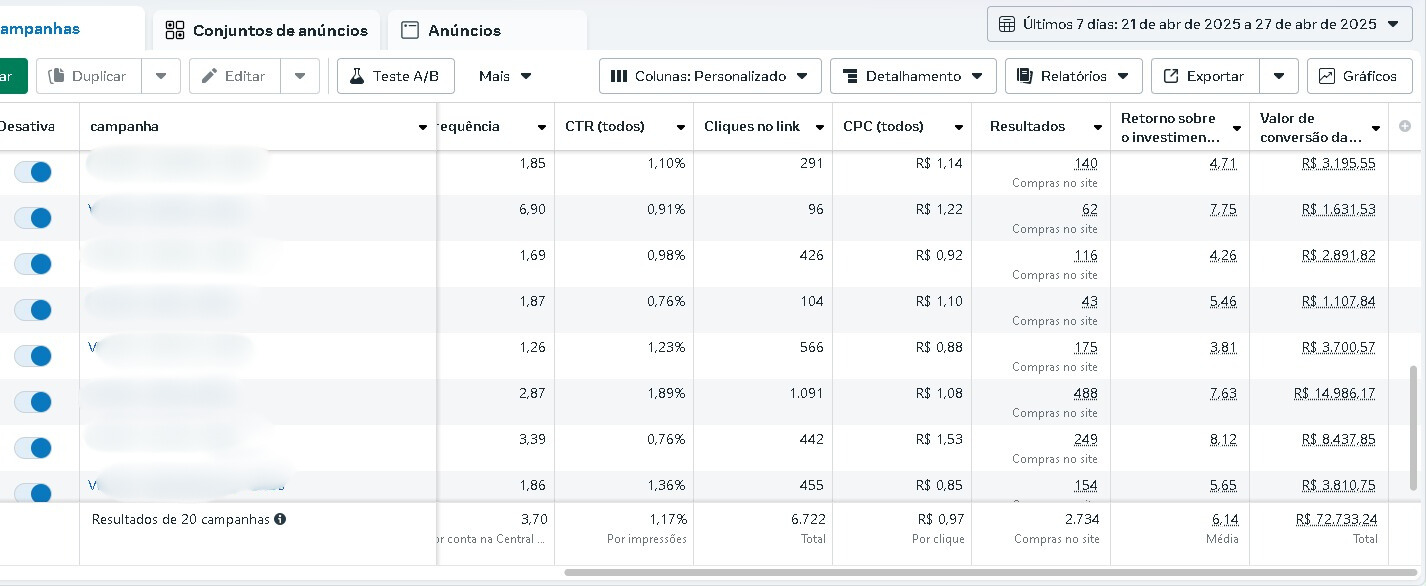Click the Editar button
Viewport: 1426px width, 586px height.
pos(234,76)
